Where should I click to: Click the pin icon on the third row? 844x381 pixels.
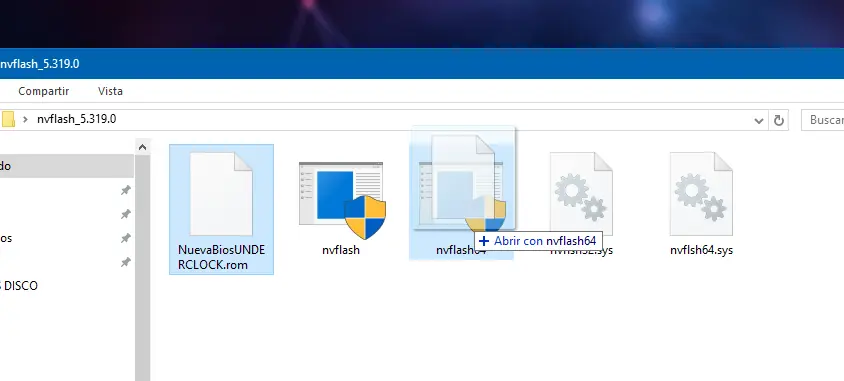[125, 238]
